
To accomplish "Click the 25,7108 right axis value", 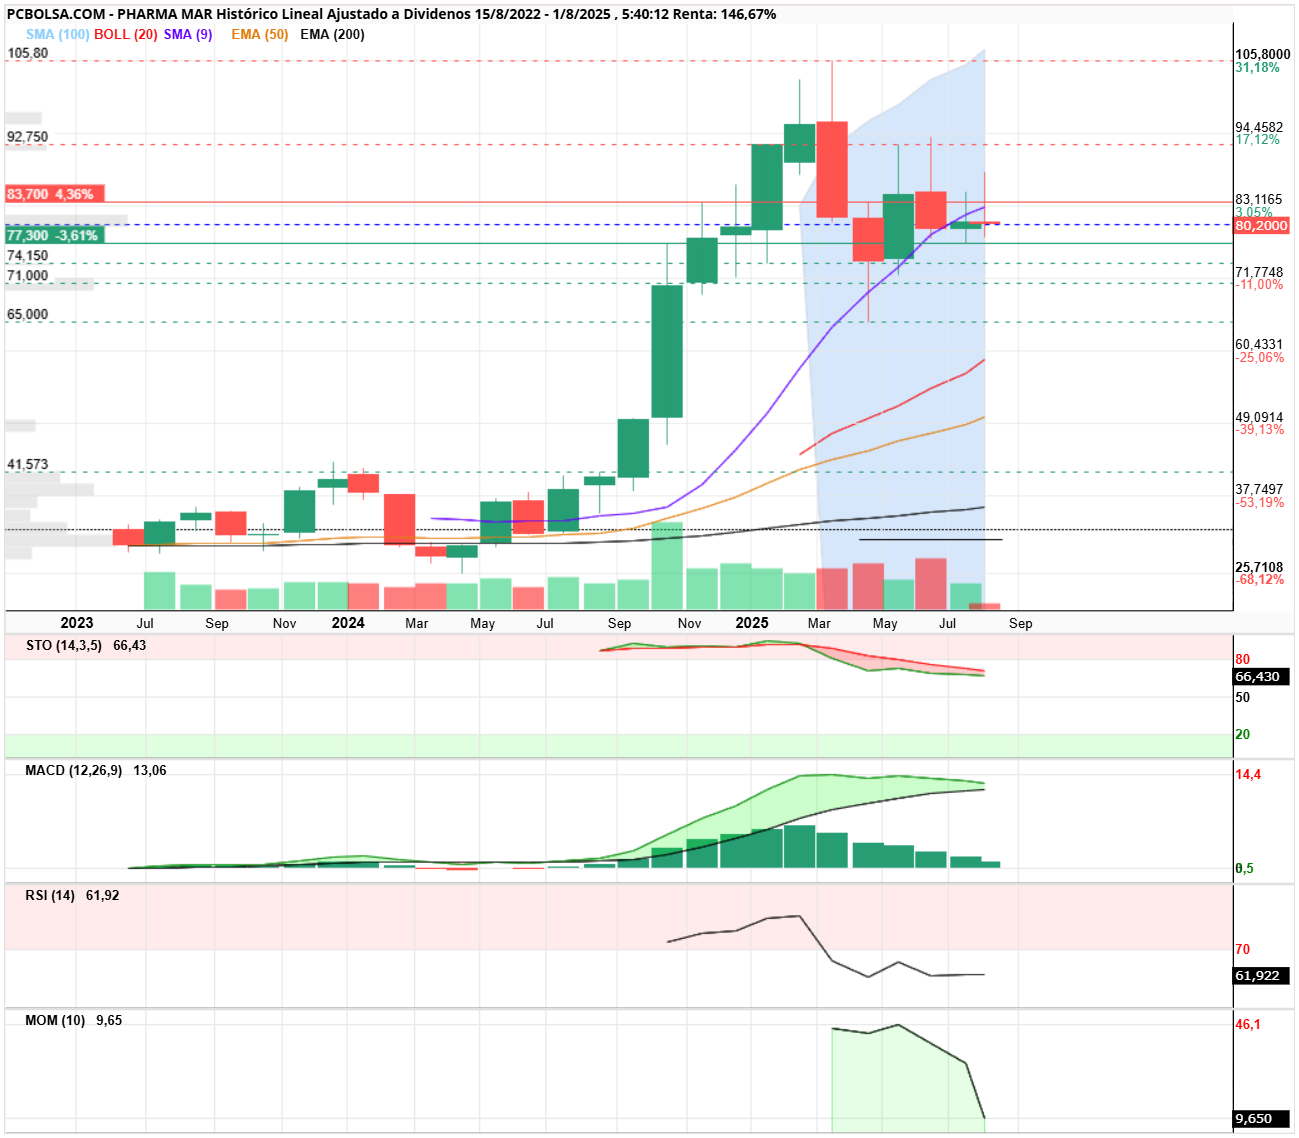I will (1259, 567).
